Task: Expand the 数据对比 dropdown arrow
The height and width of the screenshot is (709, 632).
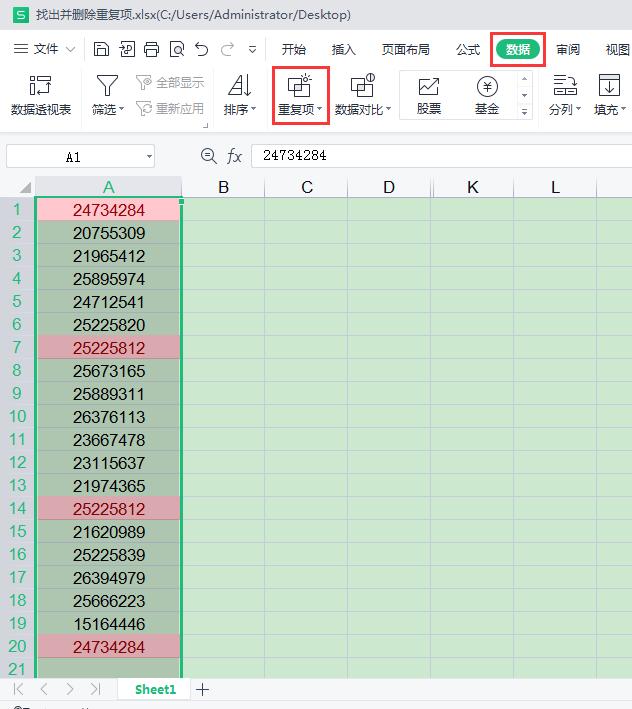Action: pos(389,109)
